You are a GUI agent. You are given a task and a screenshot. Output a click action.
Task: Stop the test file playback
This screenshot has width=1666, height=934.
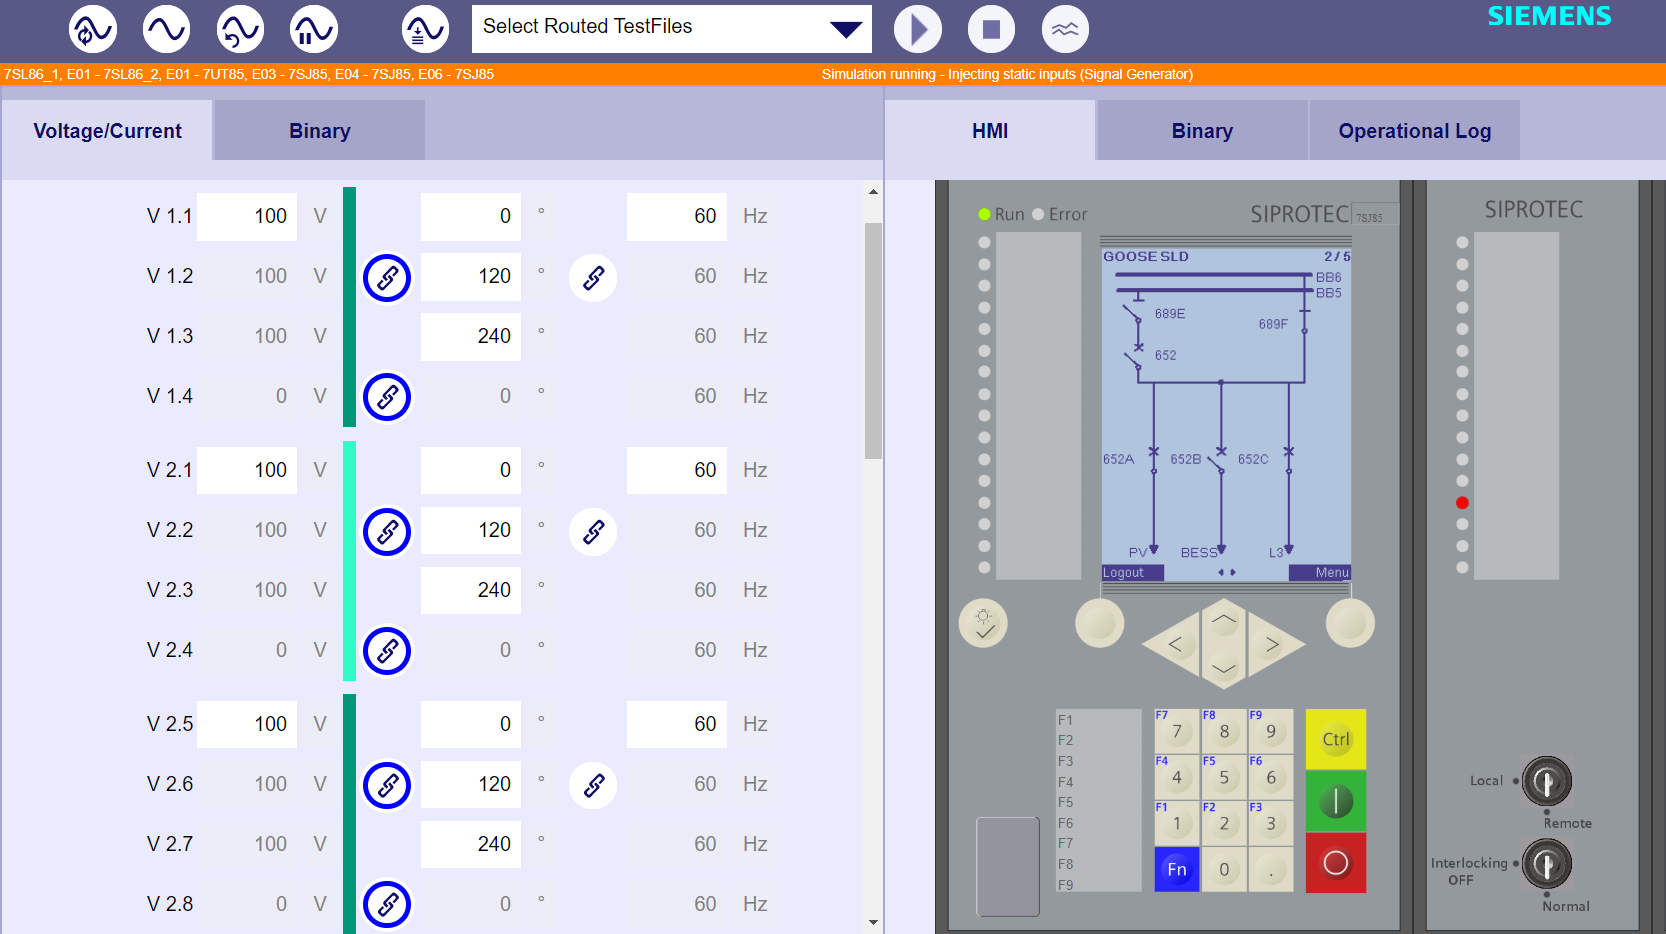click(x=991, y=29)
